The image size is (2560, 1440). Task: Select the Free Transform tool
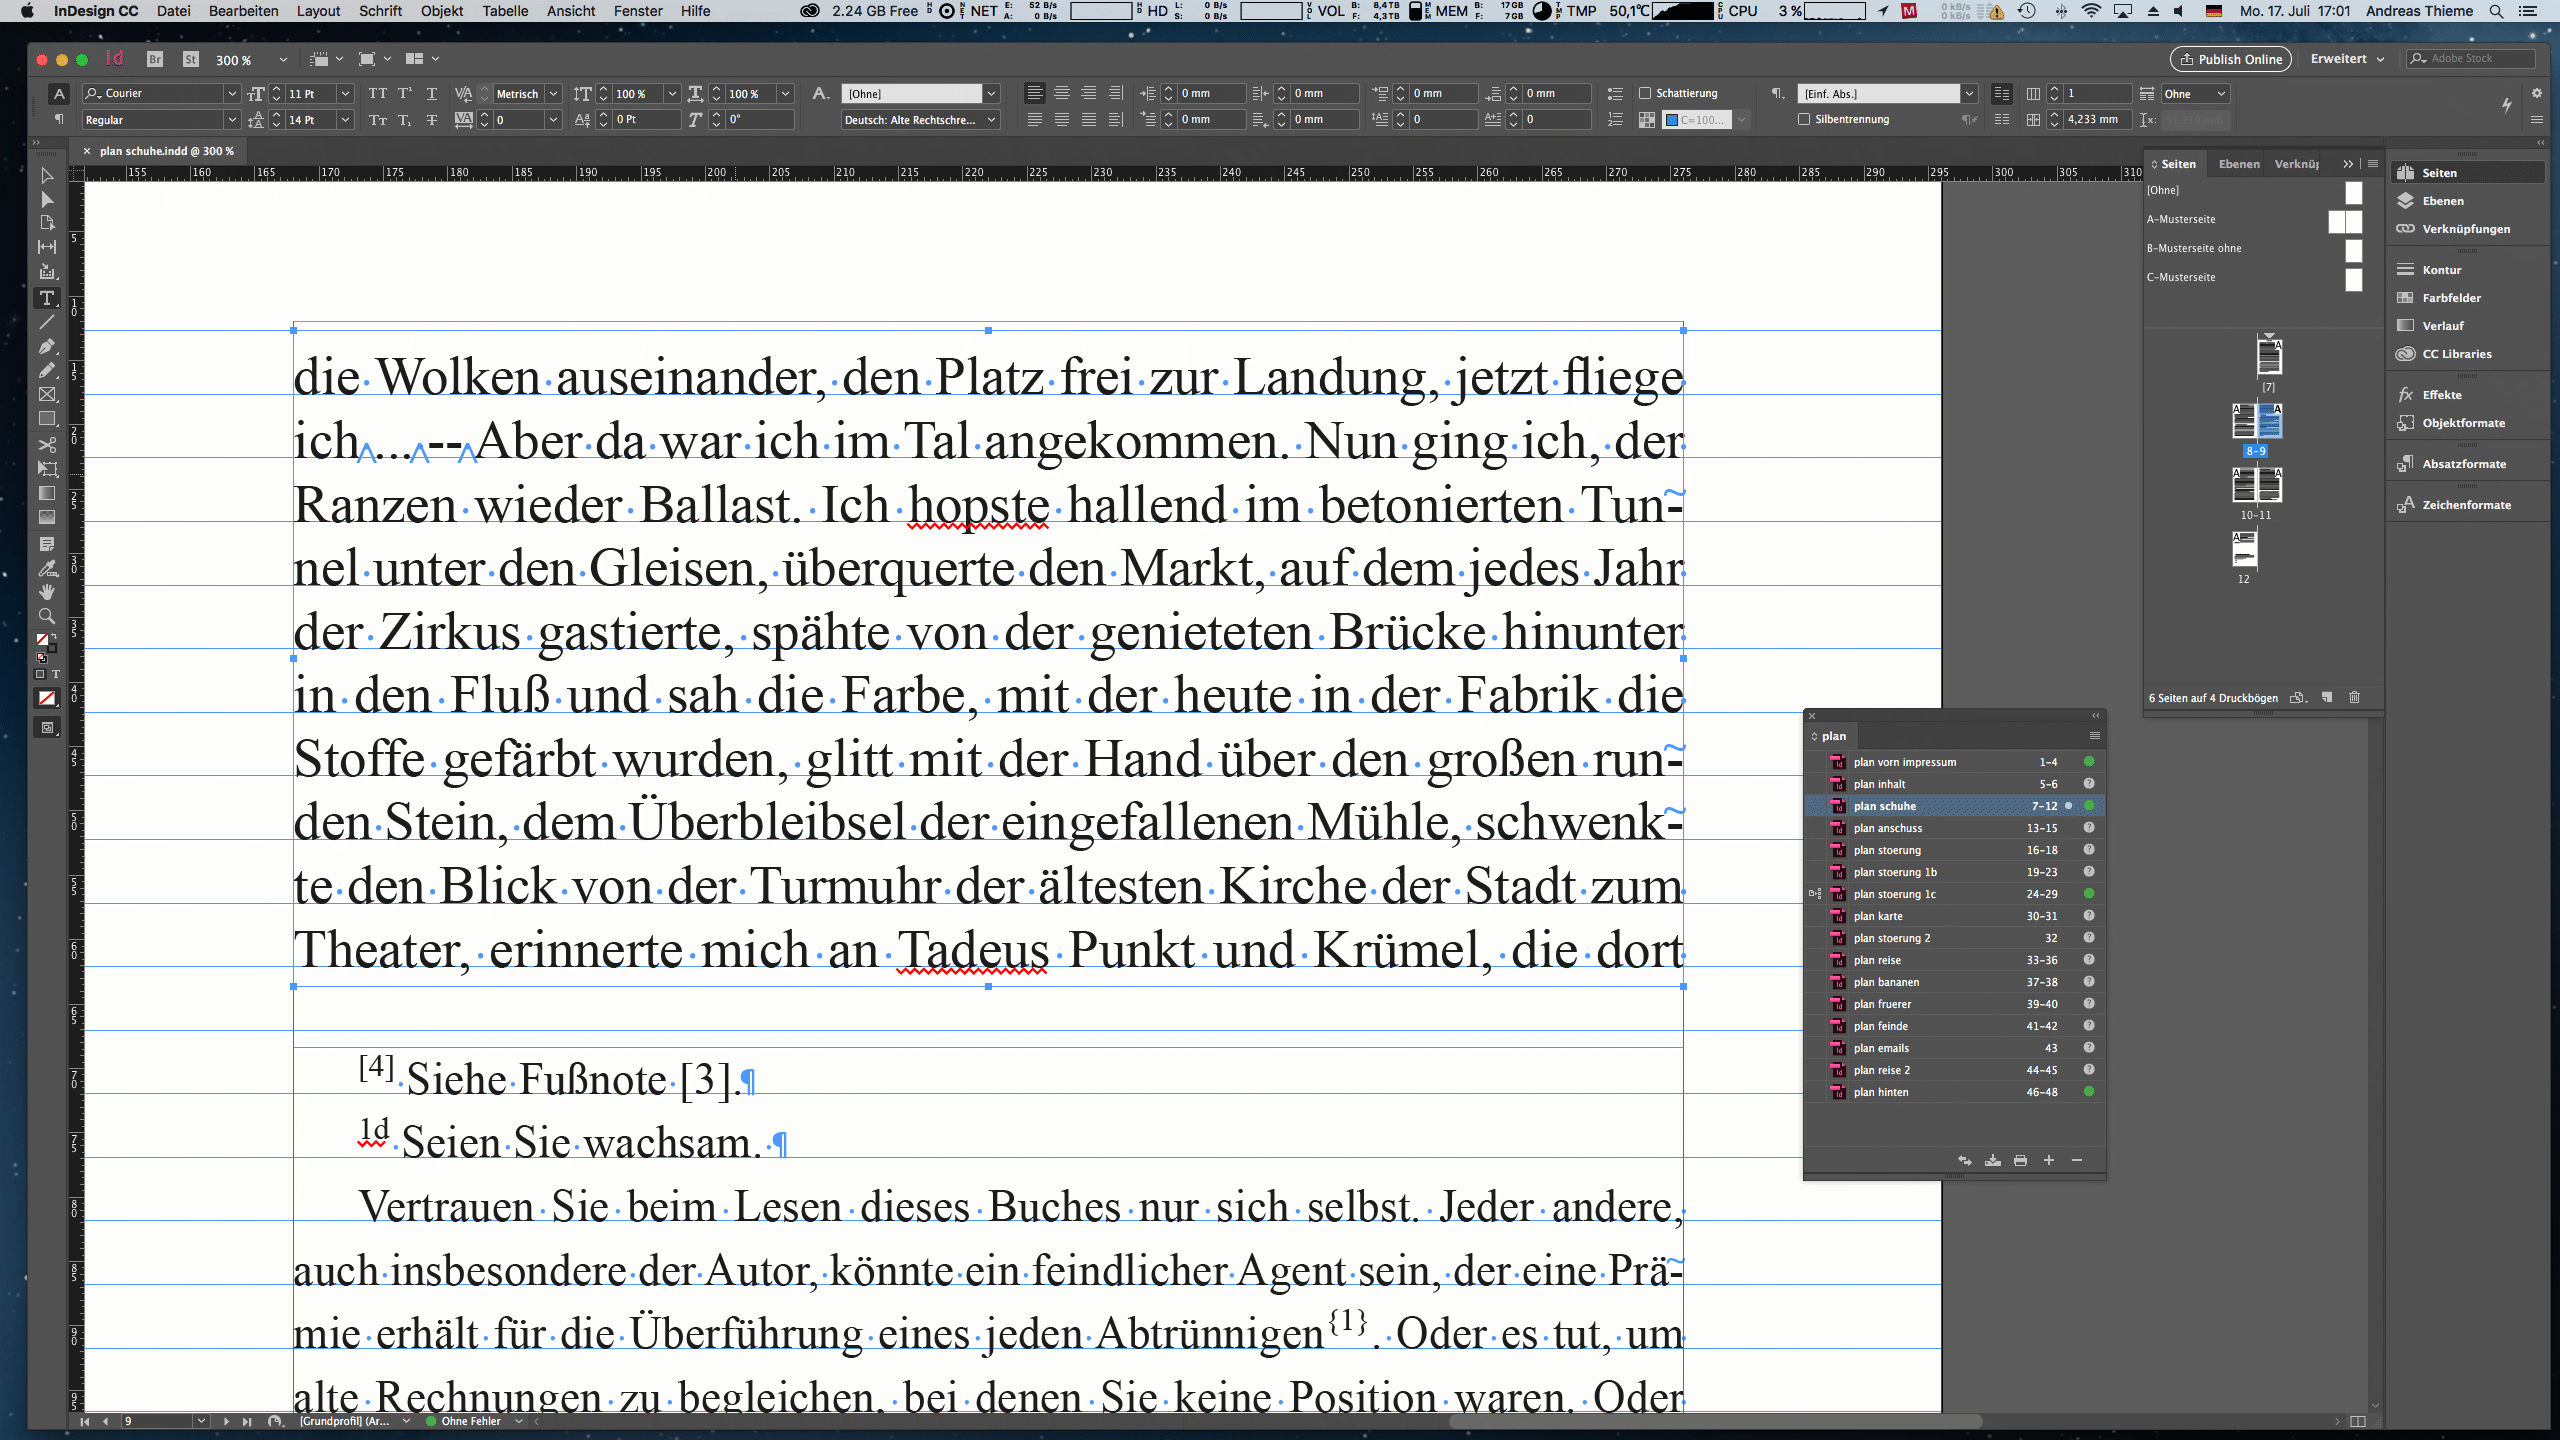(46, 468)
